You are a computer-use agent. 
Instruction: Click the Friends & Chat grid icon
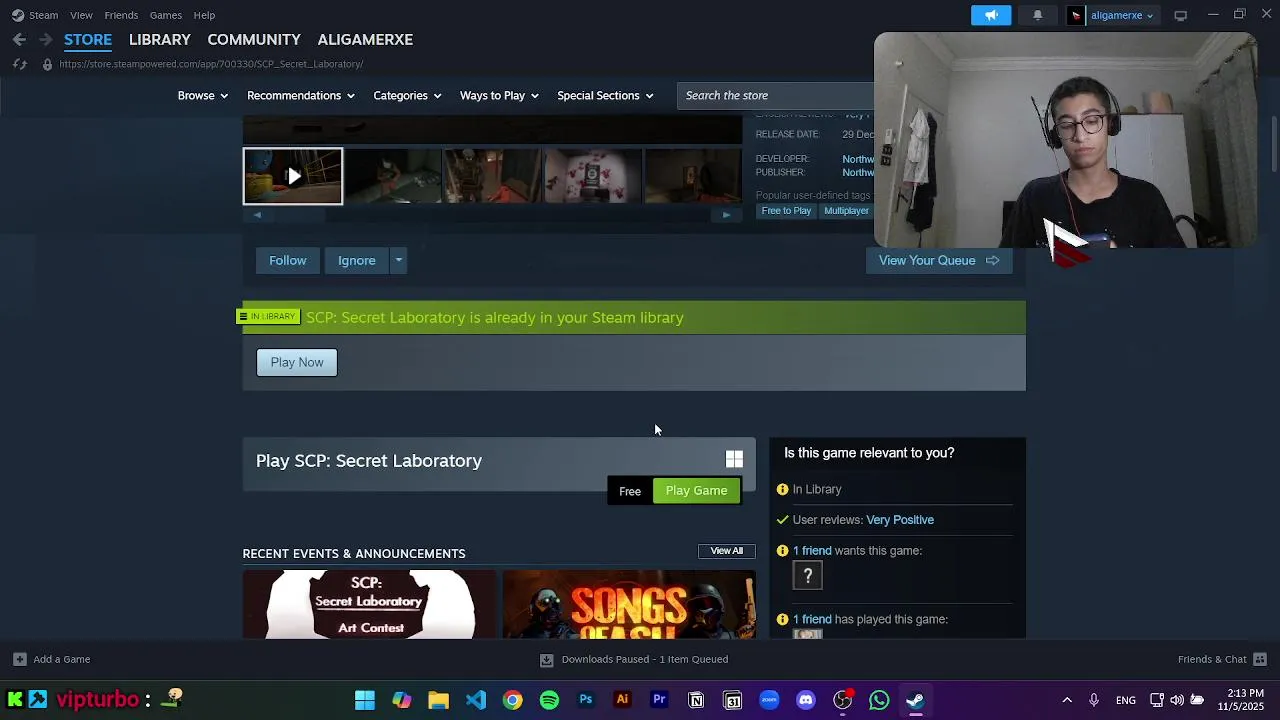[x=1260, y=659]
